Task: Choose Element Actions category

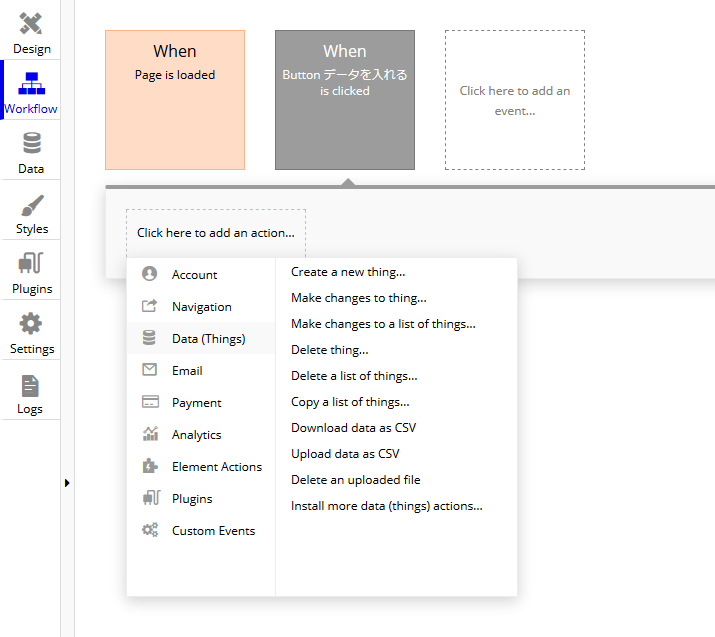Action: [x=201, y=466]
